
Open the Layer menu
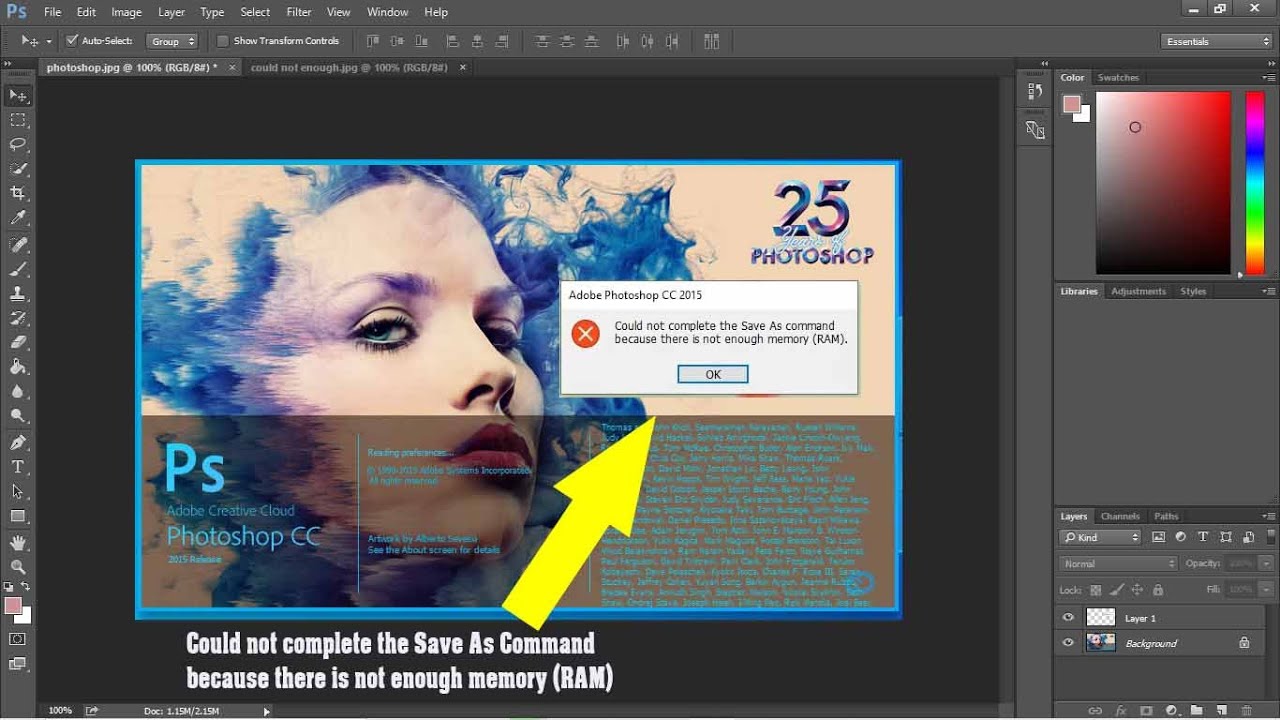tap(171, 12)
